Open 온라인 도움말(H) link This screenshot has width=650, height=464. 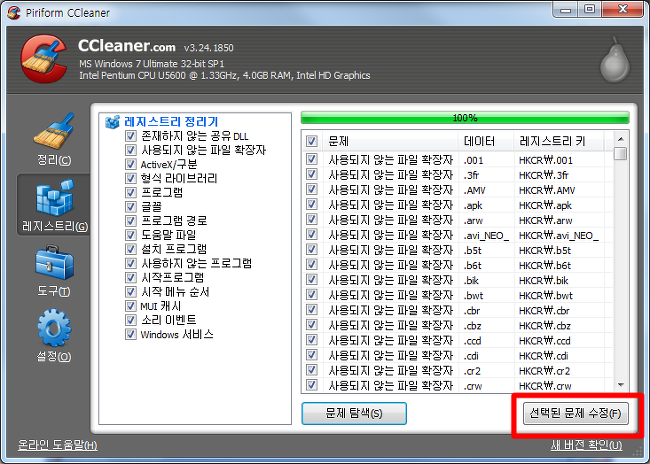pos(58,445)
